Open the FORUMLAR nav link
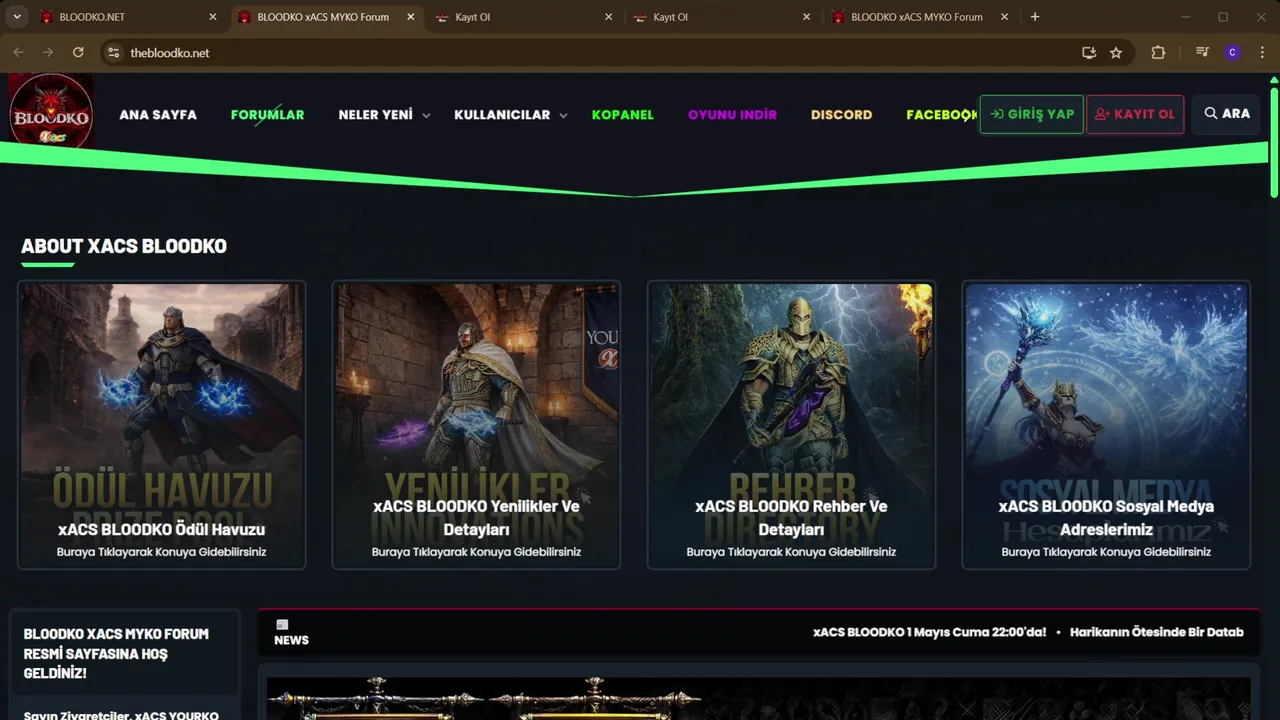Image resolution: width=1280 pixels, height=720 pixels. coord(267,115)
